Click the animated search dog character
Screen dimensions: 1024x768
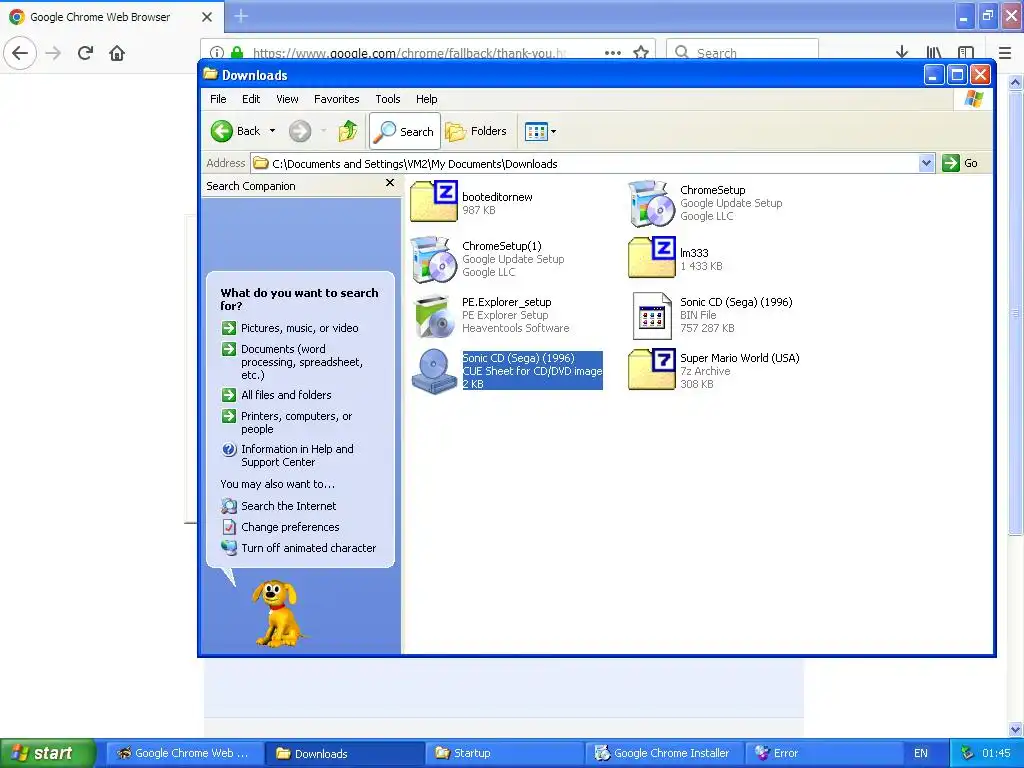pos(278,613)
